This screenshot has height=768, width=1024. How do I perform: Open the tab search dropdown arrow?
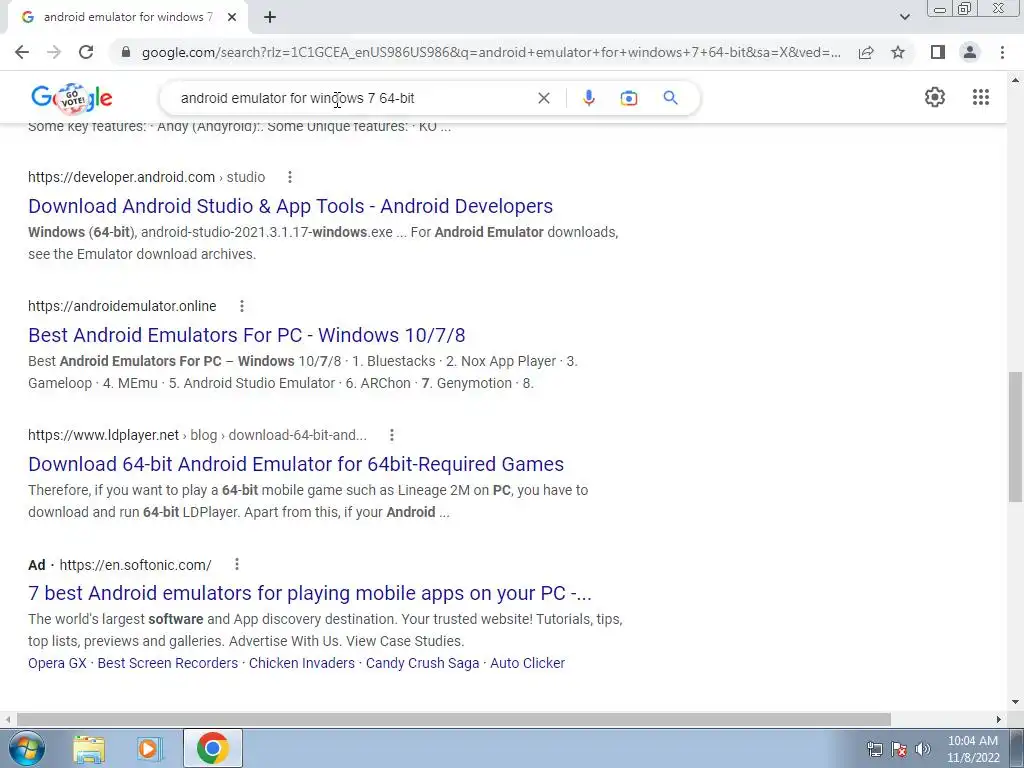coord(904,18)
